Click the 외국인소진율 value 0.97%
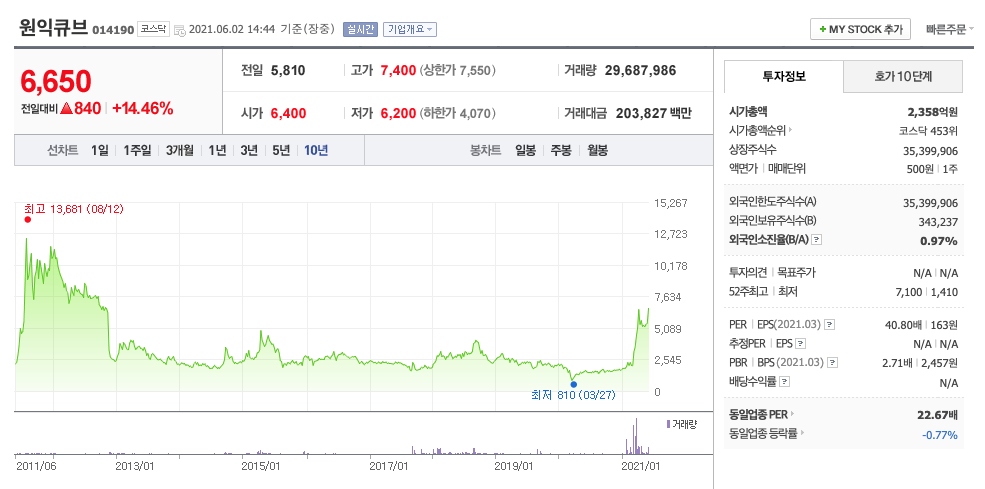Image resolution: width=985 pixels, height=489 pixels. click(x=939, y=241)
